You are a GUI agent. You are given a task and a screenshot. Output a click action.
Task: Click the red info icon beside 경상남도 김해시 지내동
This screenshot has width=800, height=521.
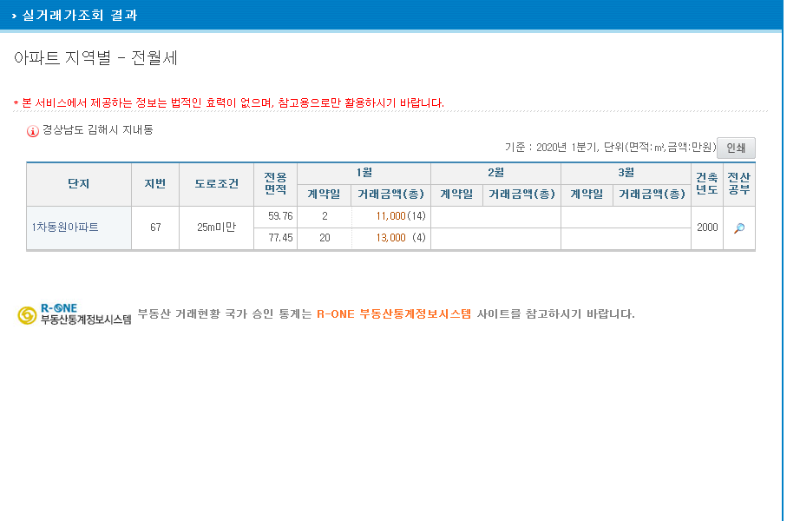33,131
